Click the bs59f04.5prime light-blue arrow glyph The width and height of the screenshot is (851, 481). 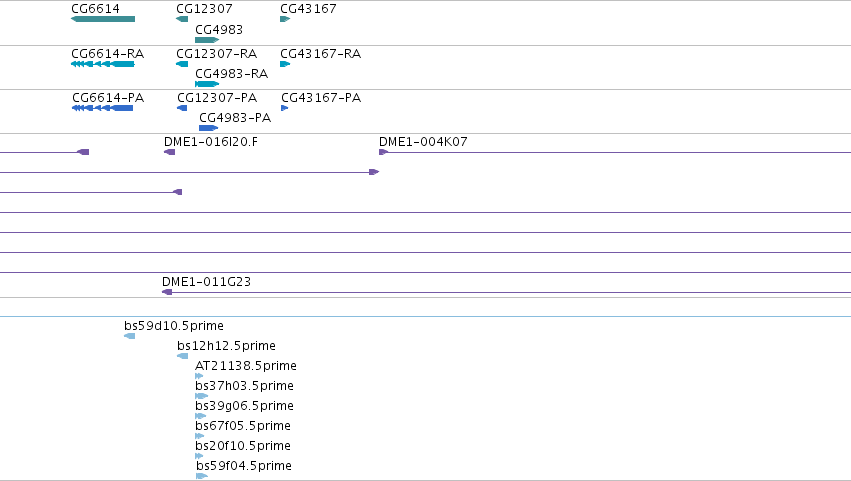202,476
